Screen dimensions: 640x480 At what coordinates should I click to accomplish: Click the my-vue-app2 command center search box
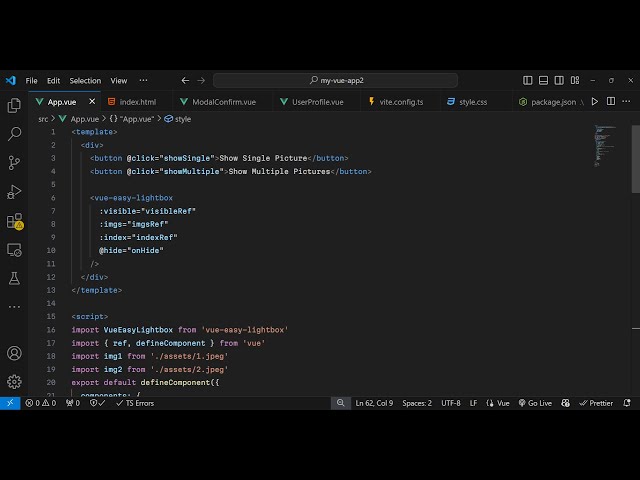pos(336,80)
